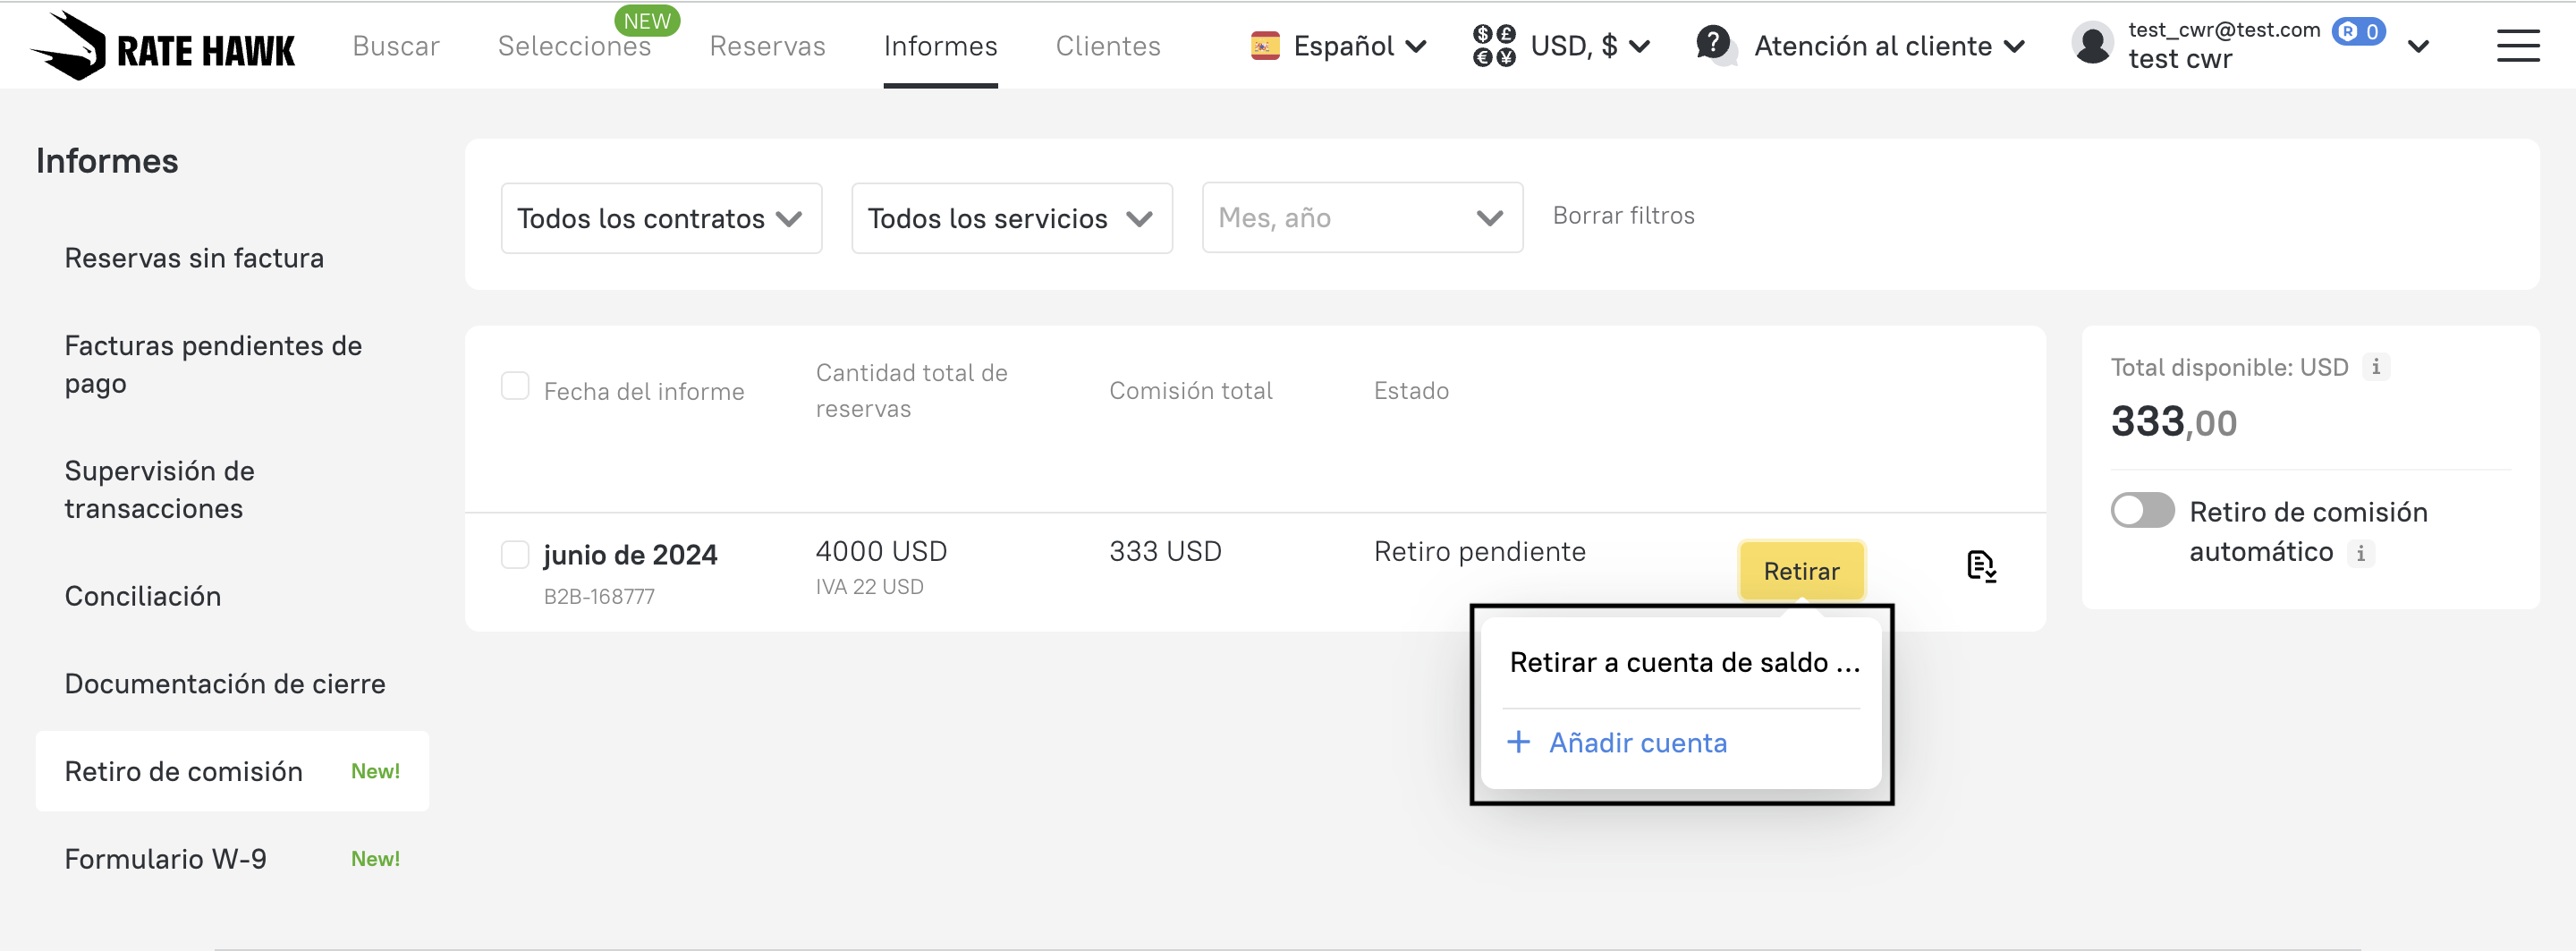The height and width of the screenshot is (951, 2576).
Task: Click info icon beside Retiro de comisión automático
Action: pos(2361,553)
